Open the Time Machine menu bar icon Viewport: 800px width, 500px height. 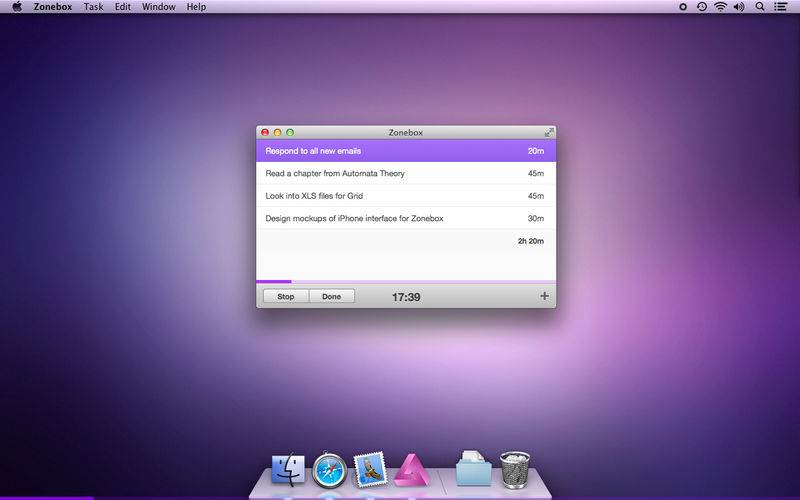pos(702,7)
